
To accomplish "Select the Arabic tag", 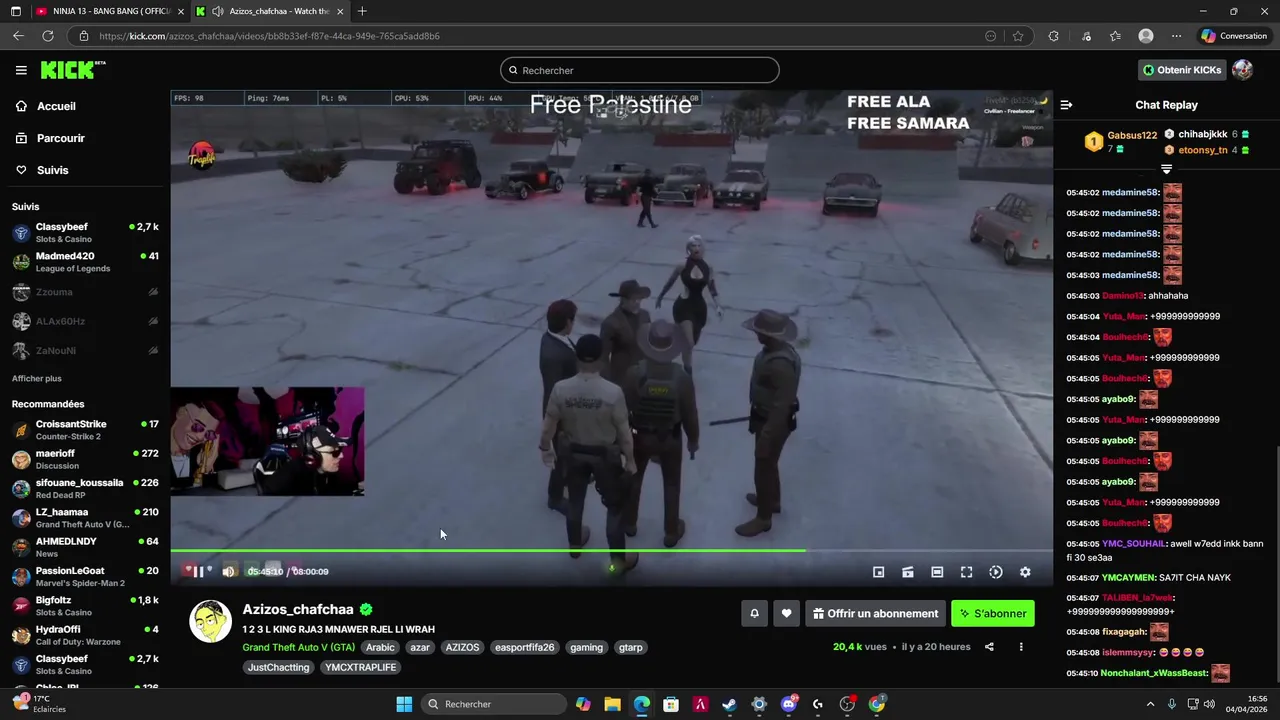I will [x=380, y=647].
